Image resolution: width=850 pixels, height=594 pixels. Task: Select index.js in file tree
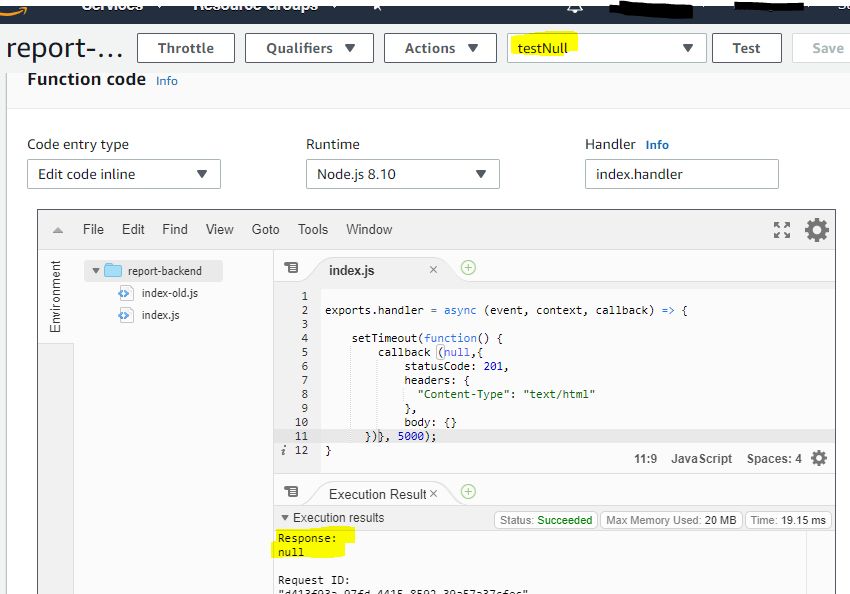[x=160, y=315]
